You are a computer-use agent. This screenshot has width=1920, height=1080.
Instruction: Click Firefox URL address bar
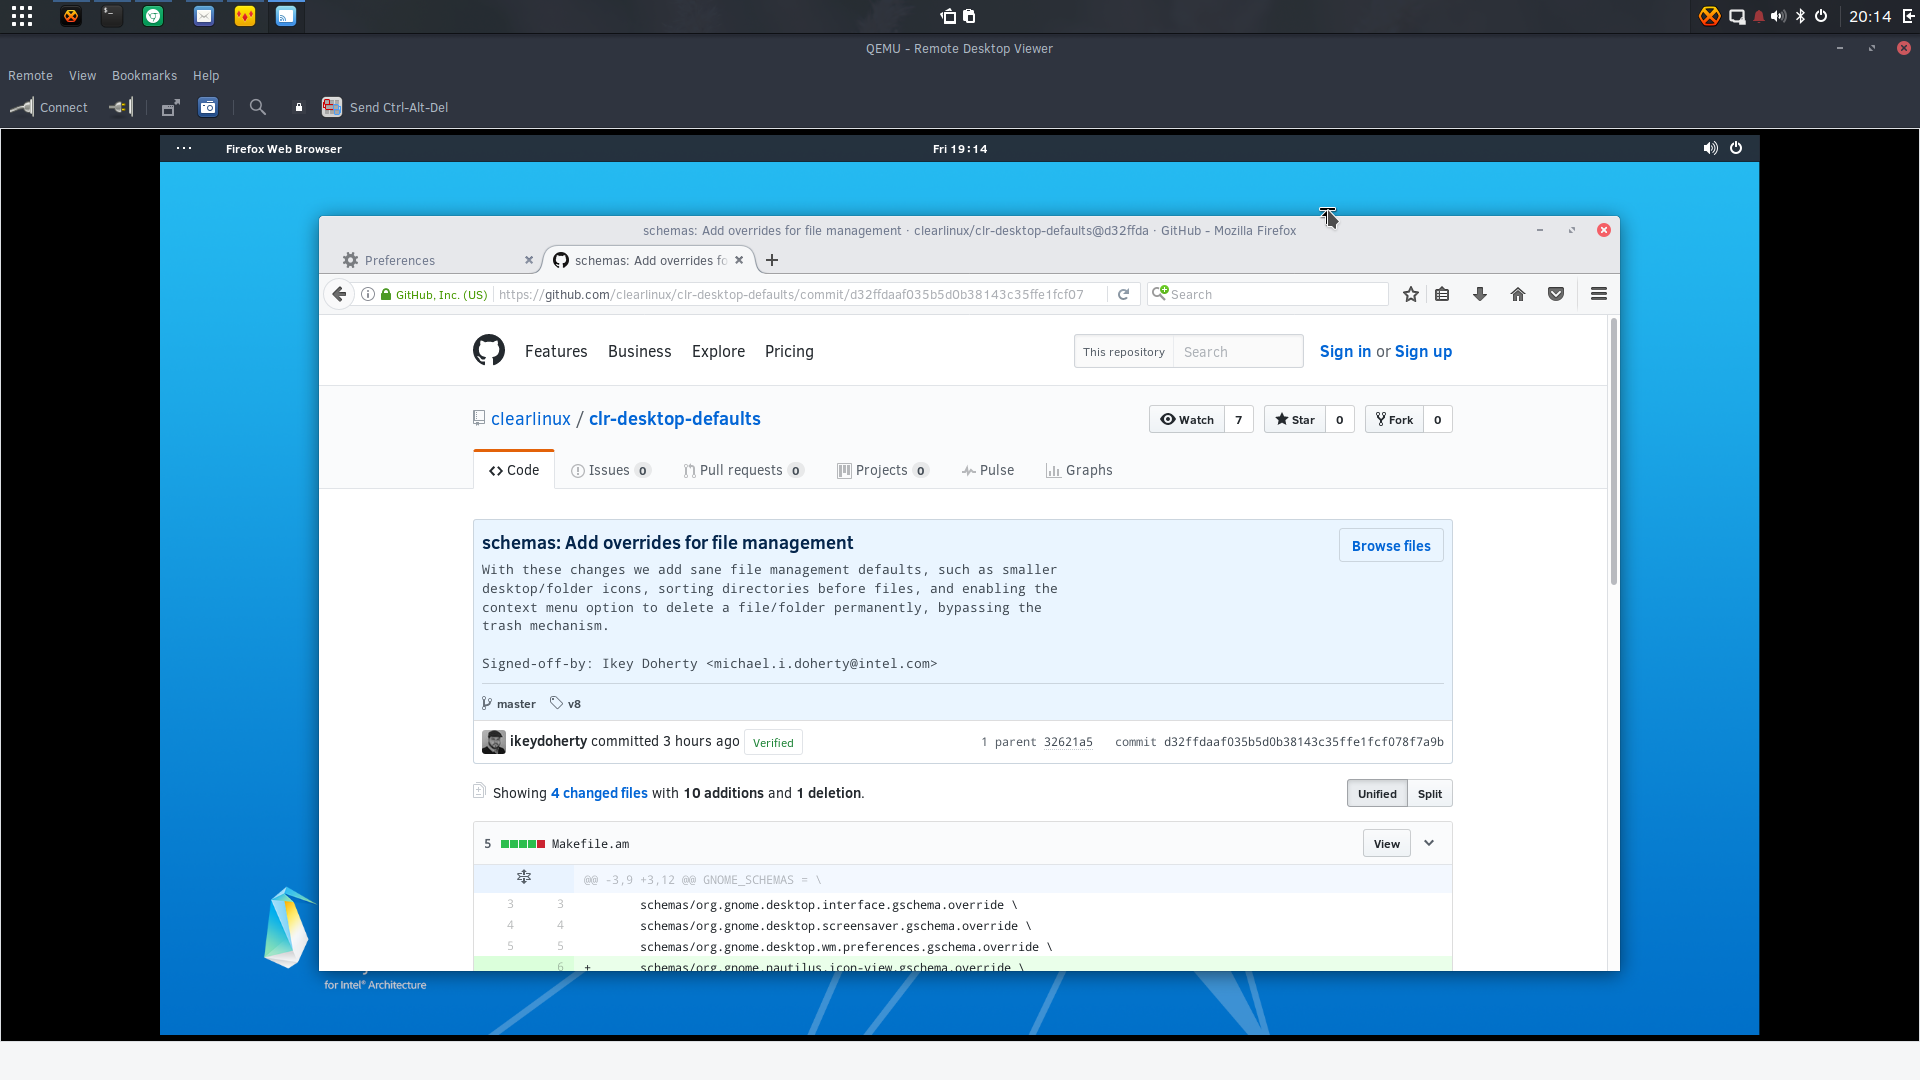(x=800, y=294)
